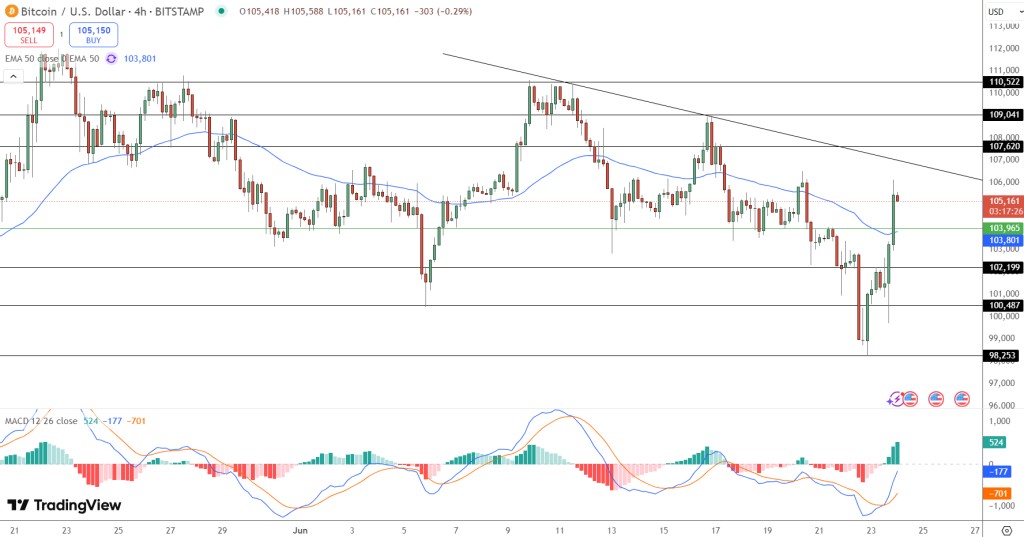Viewport: 1024px width, 537px height.
Task: Click the change value −303 (−0.29%)
Action: [x=443, y=11]
